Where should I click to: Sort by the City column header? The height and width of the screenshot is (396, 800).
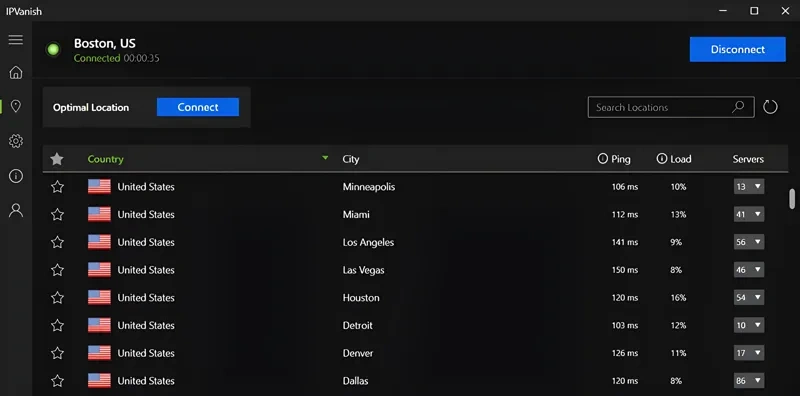click(x=351, y=159)
